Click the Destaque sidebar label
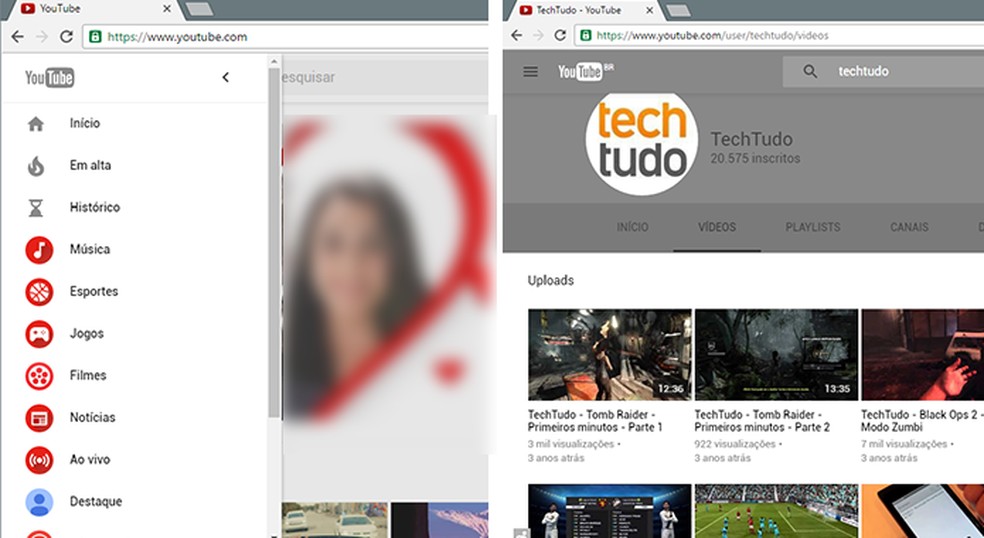Screen dimensions: 984x538 [96, 502]
